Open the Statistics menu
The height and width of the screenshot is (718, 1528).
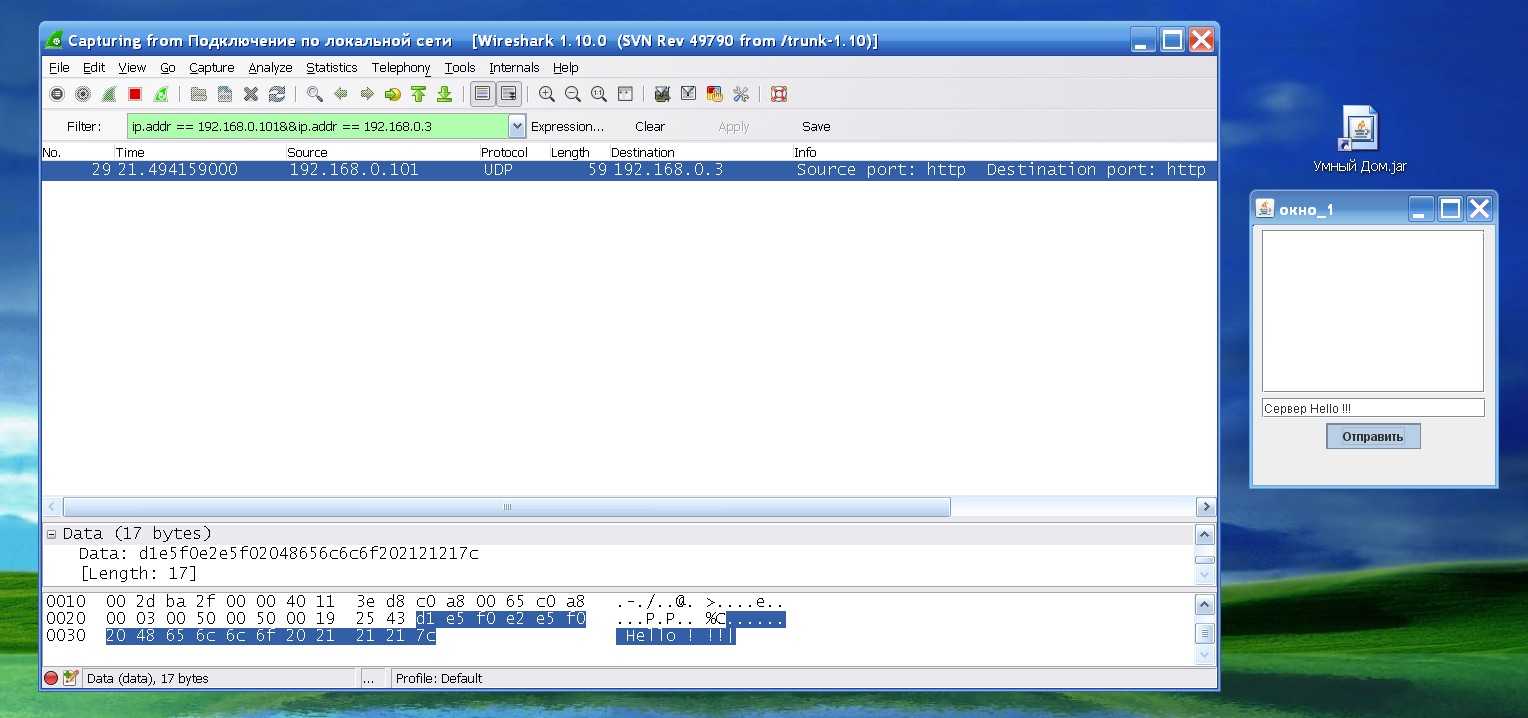[331, 68]
